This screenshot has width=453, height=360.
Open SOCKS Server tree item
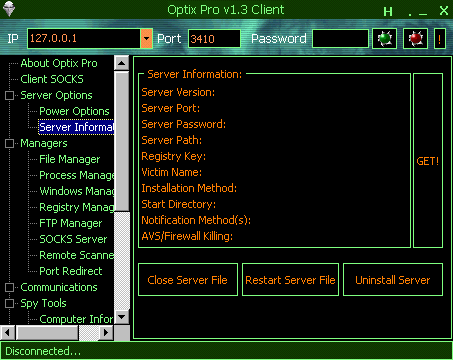click(x=73, y=239)
